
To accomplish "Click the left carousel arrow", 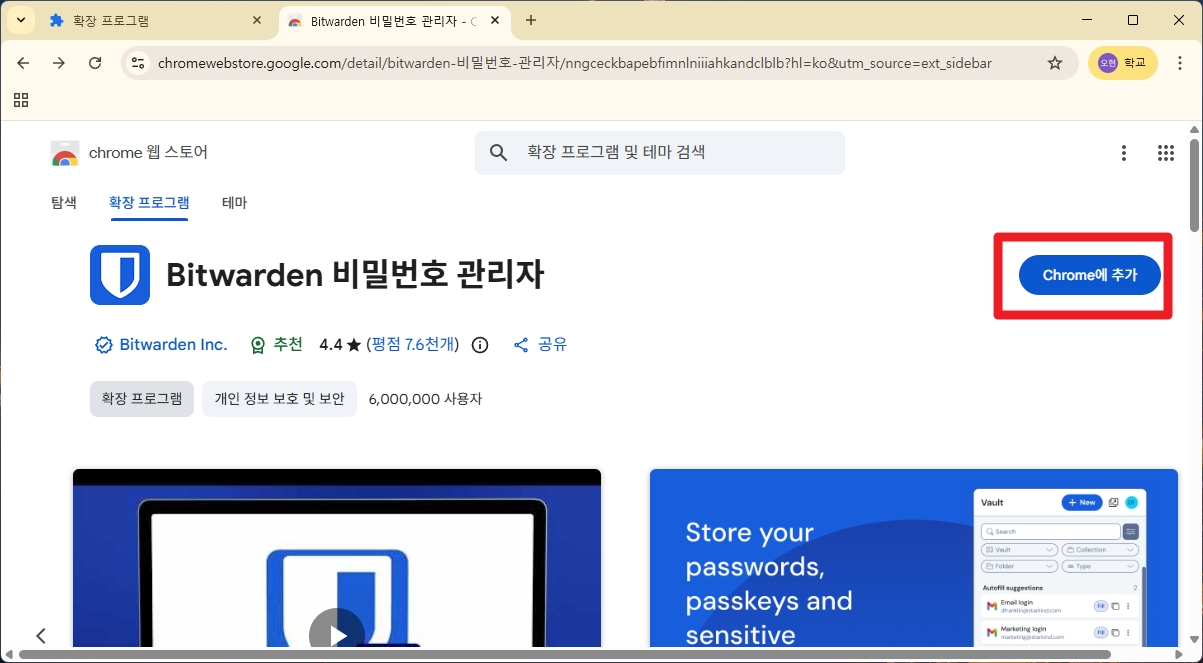I will (41, 635).
